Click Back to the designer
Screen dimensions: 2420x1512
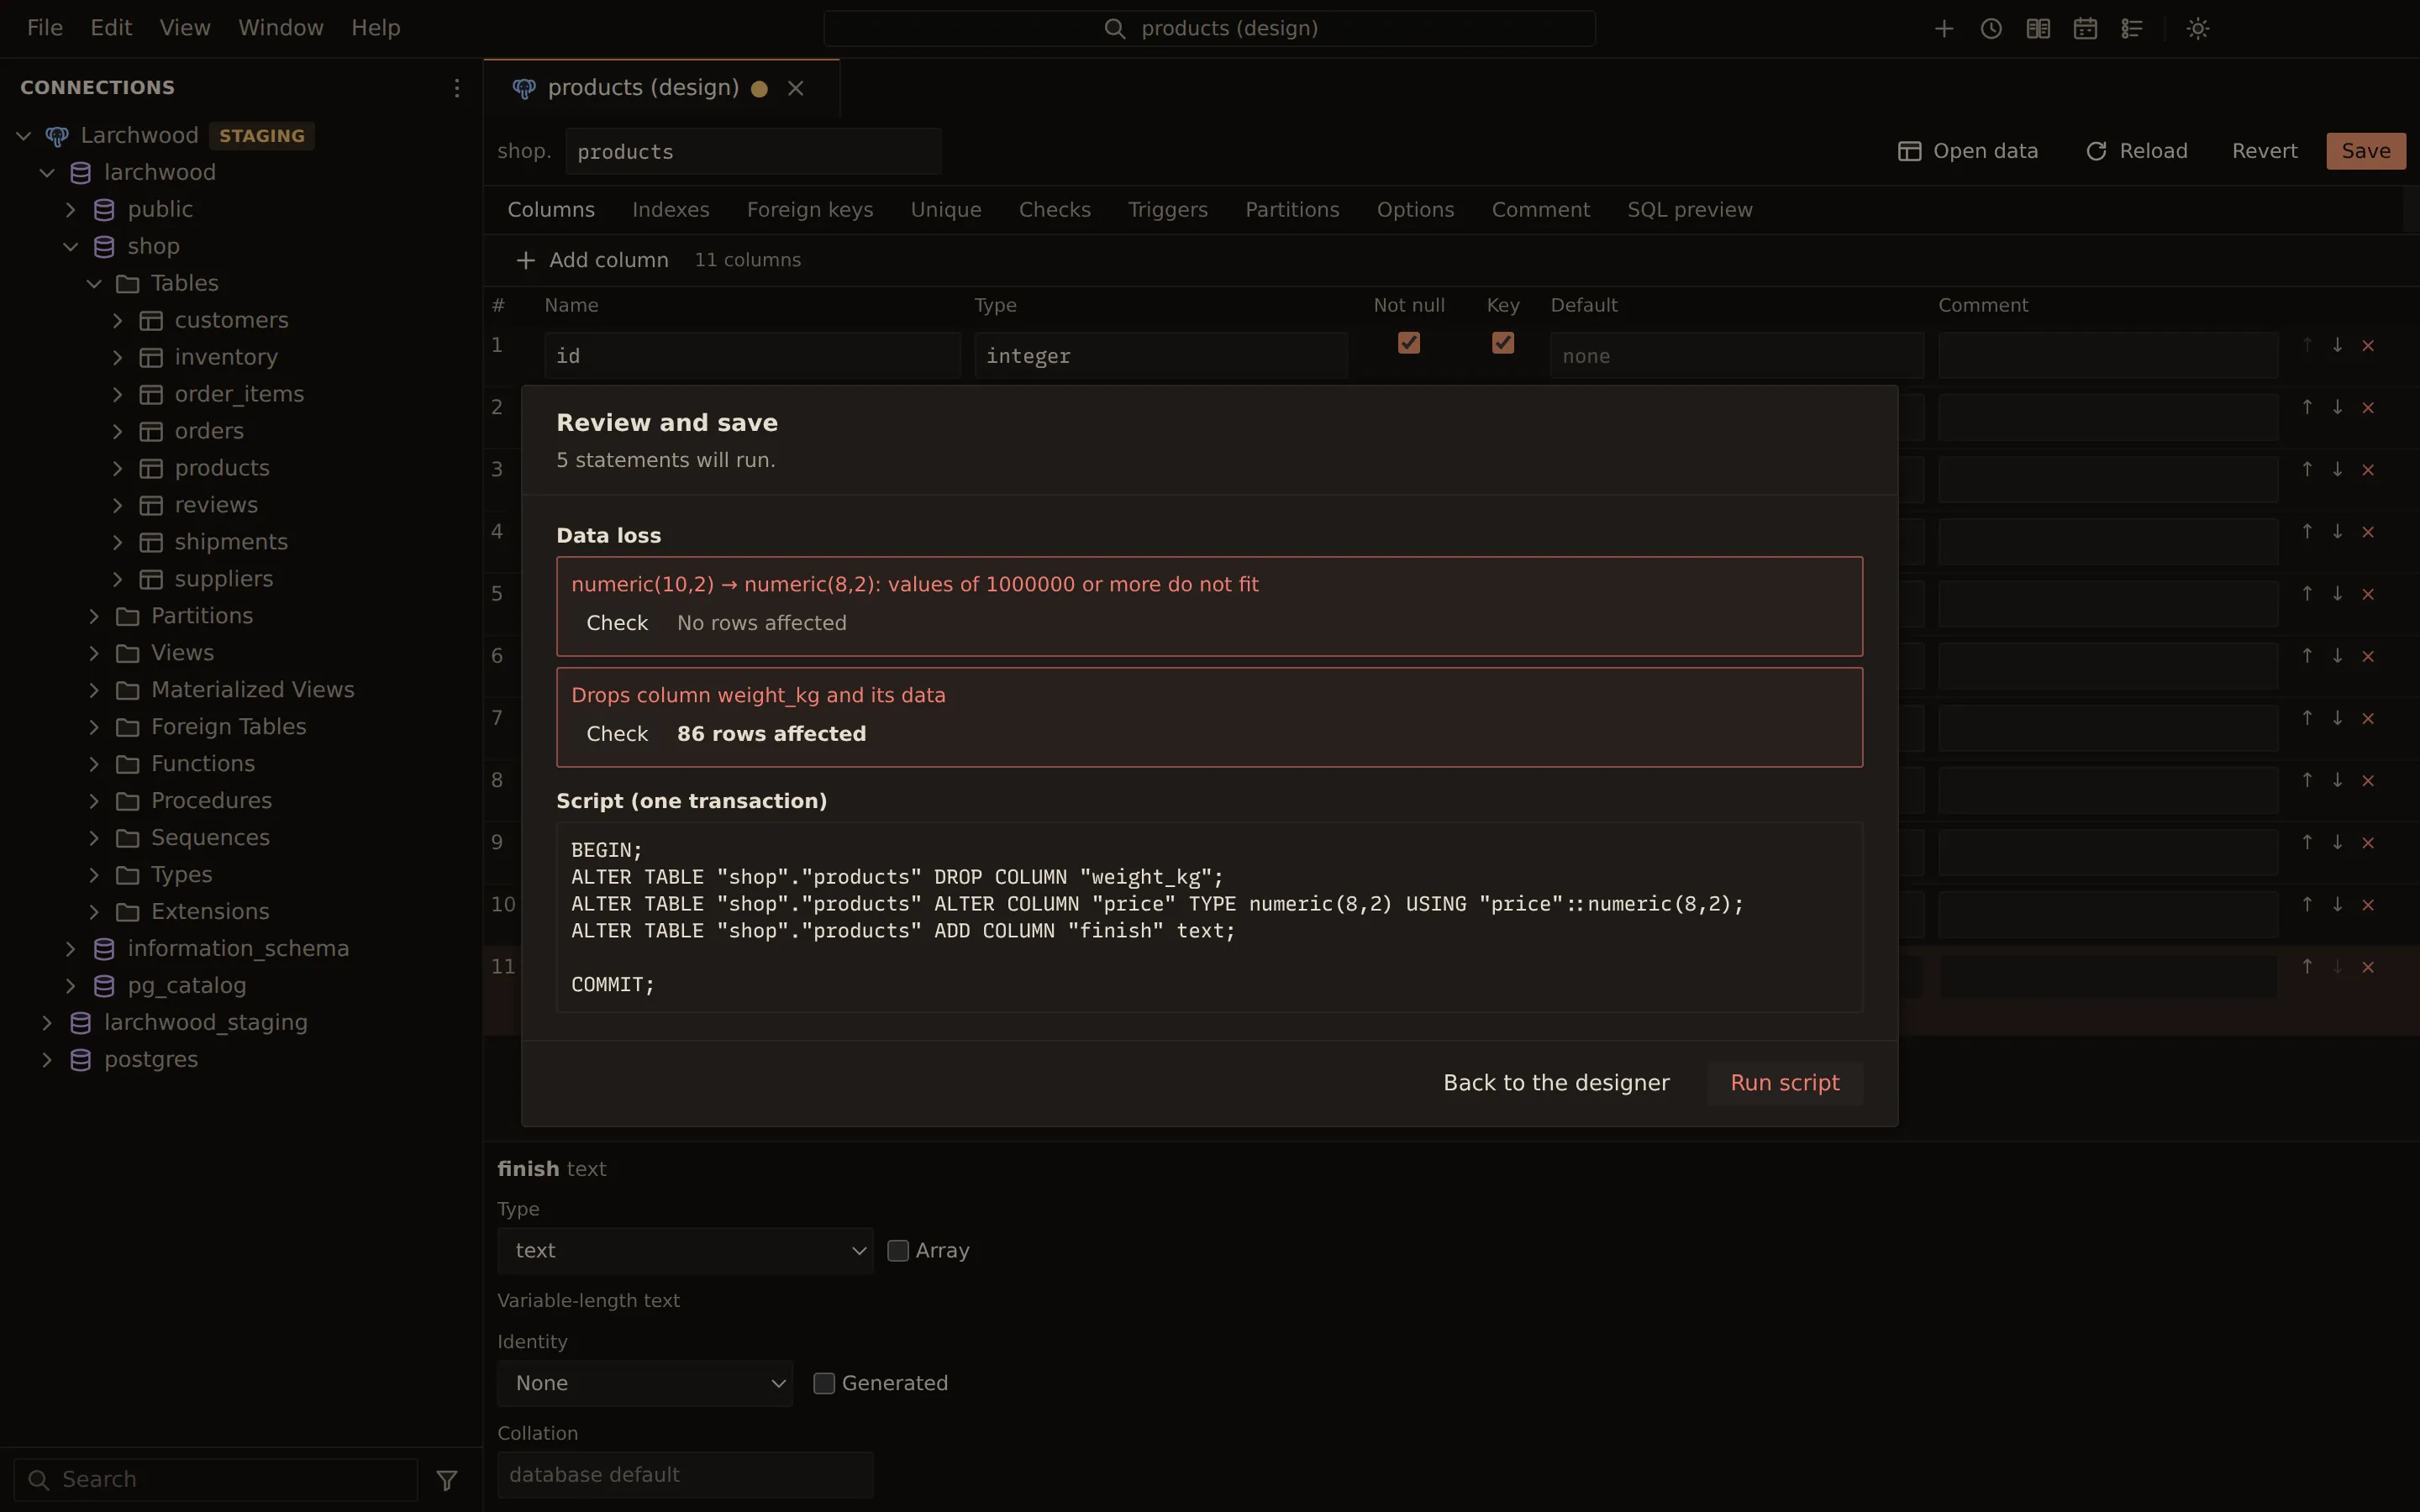(1556, 1083)
